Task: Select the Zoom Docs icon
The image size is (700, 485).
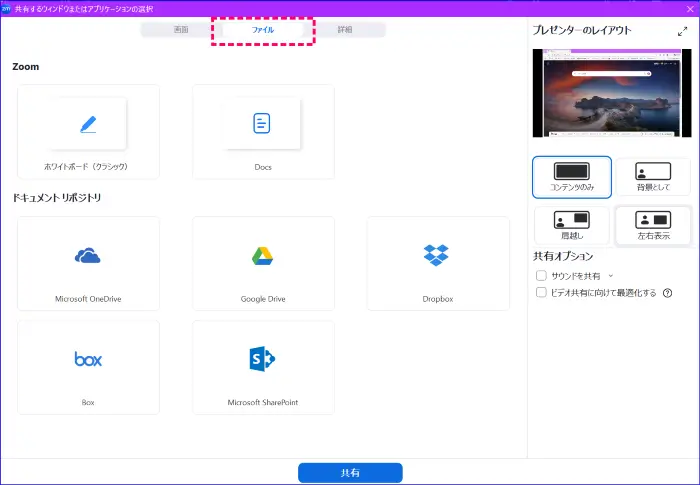Action: [262, 123]
